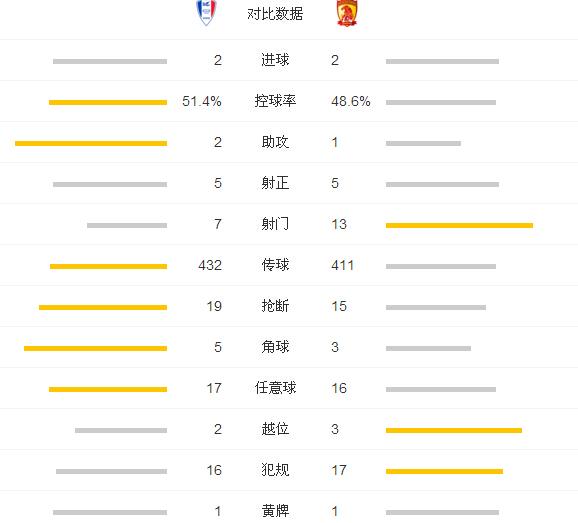578x523 pixels.
Task: Click the 犯规 row label
Action: (x=275, y=470)
